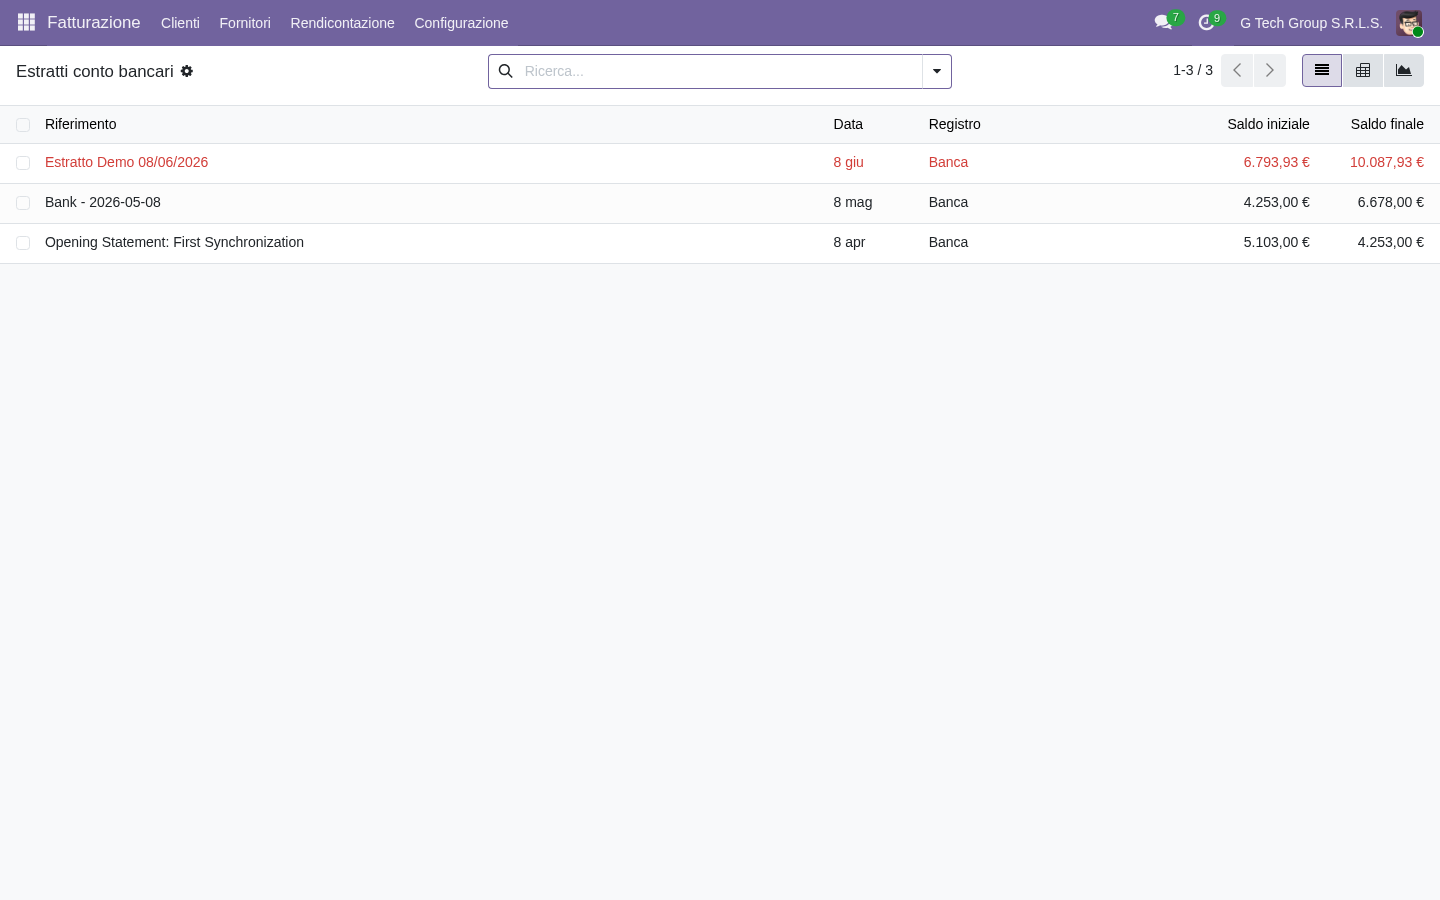Open the main apps grid menu
This screenshot has width=1440, height=900.
26,22
